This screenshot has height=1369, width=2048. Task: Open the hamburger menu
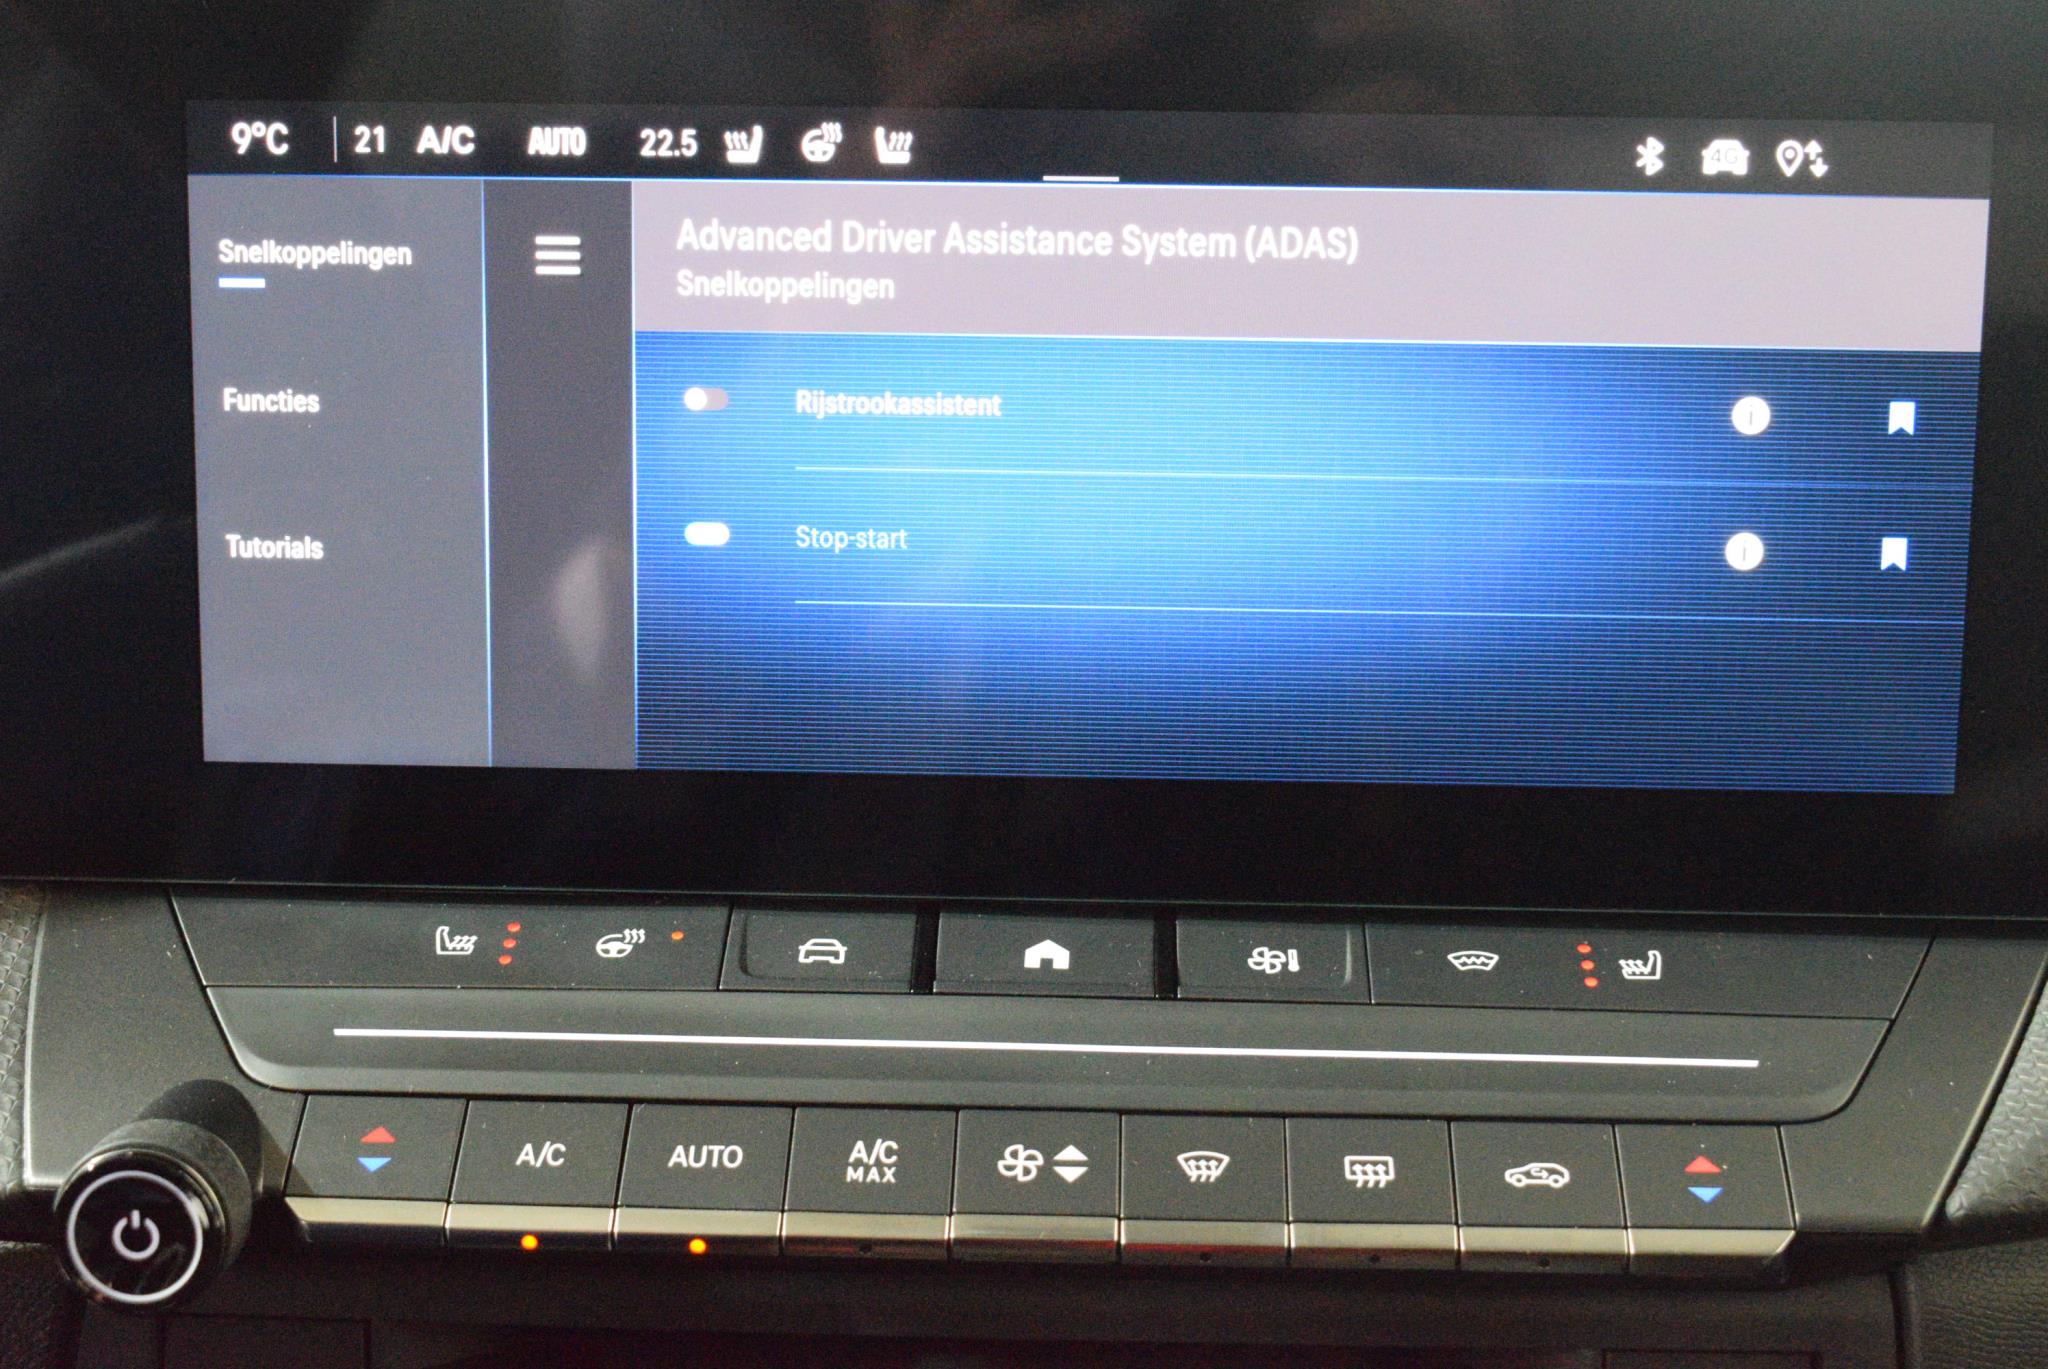(557, 255)
